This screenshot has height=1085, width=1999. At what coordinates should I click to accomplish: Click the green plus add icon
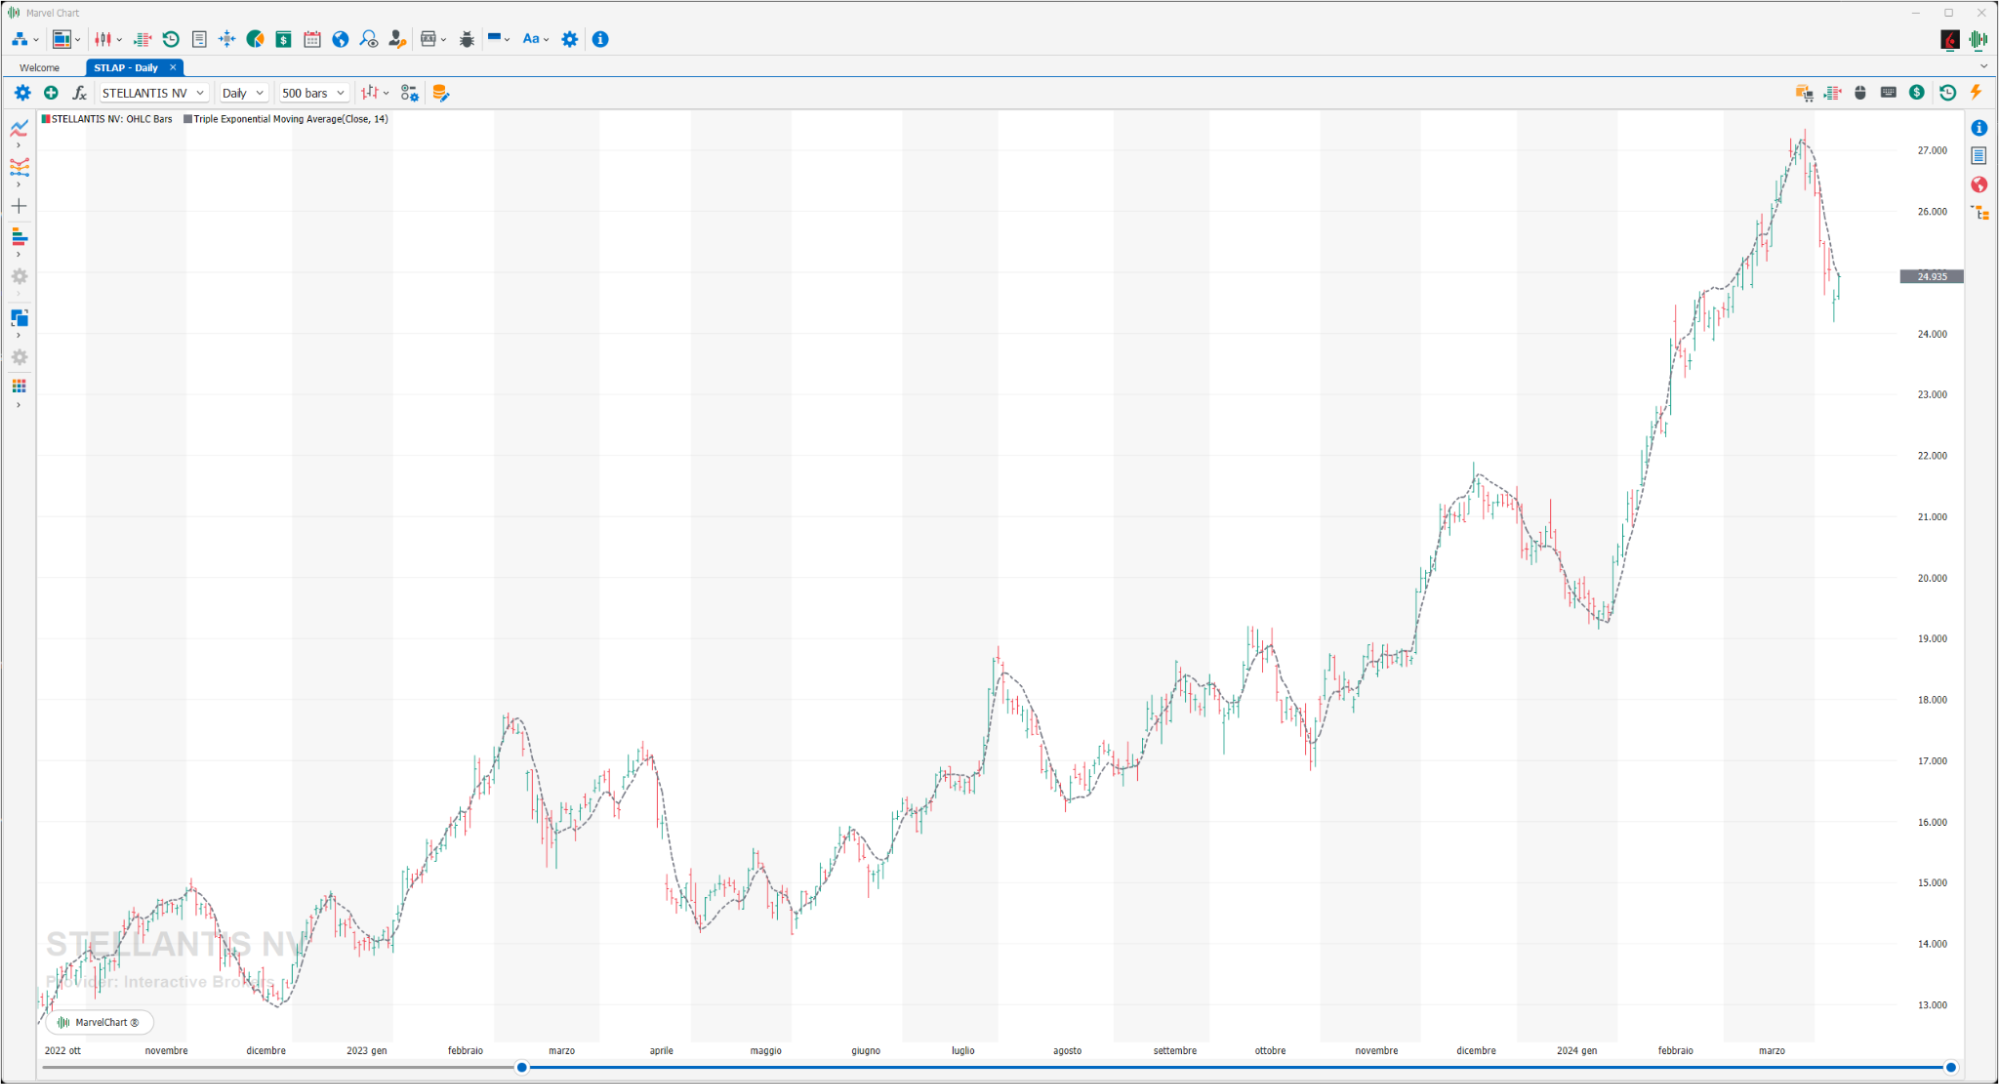[51, 93]
